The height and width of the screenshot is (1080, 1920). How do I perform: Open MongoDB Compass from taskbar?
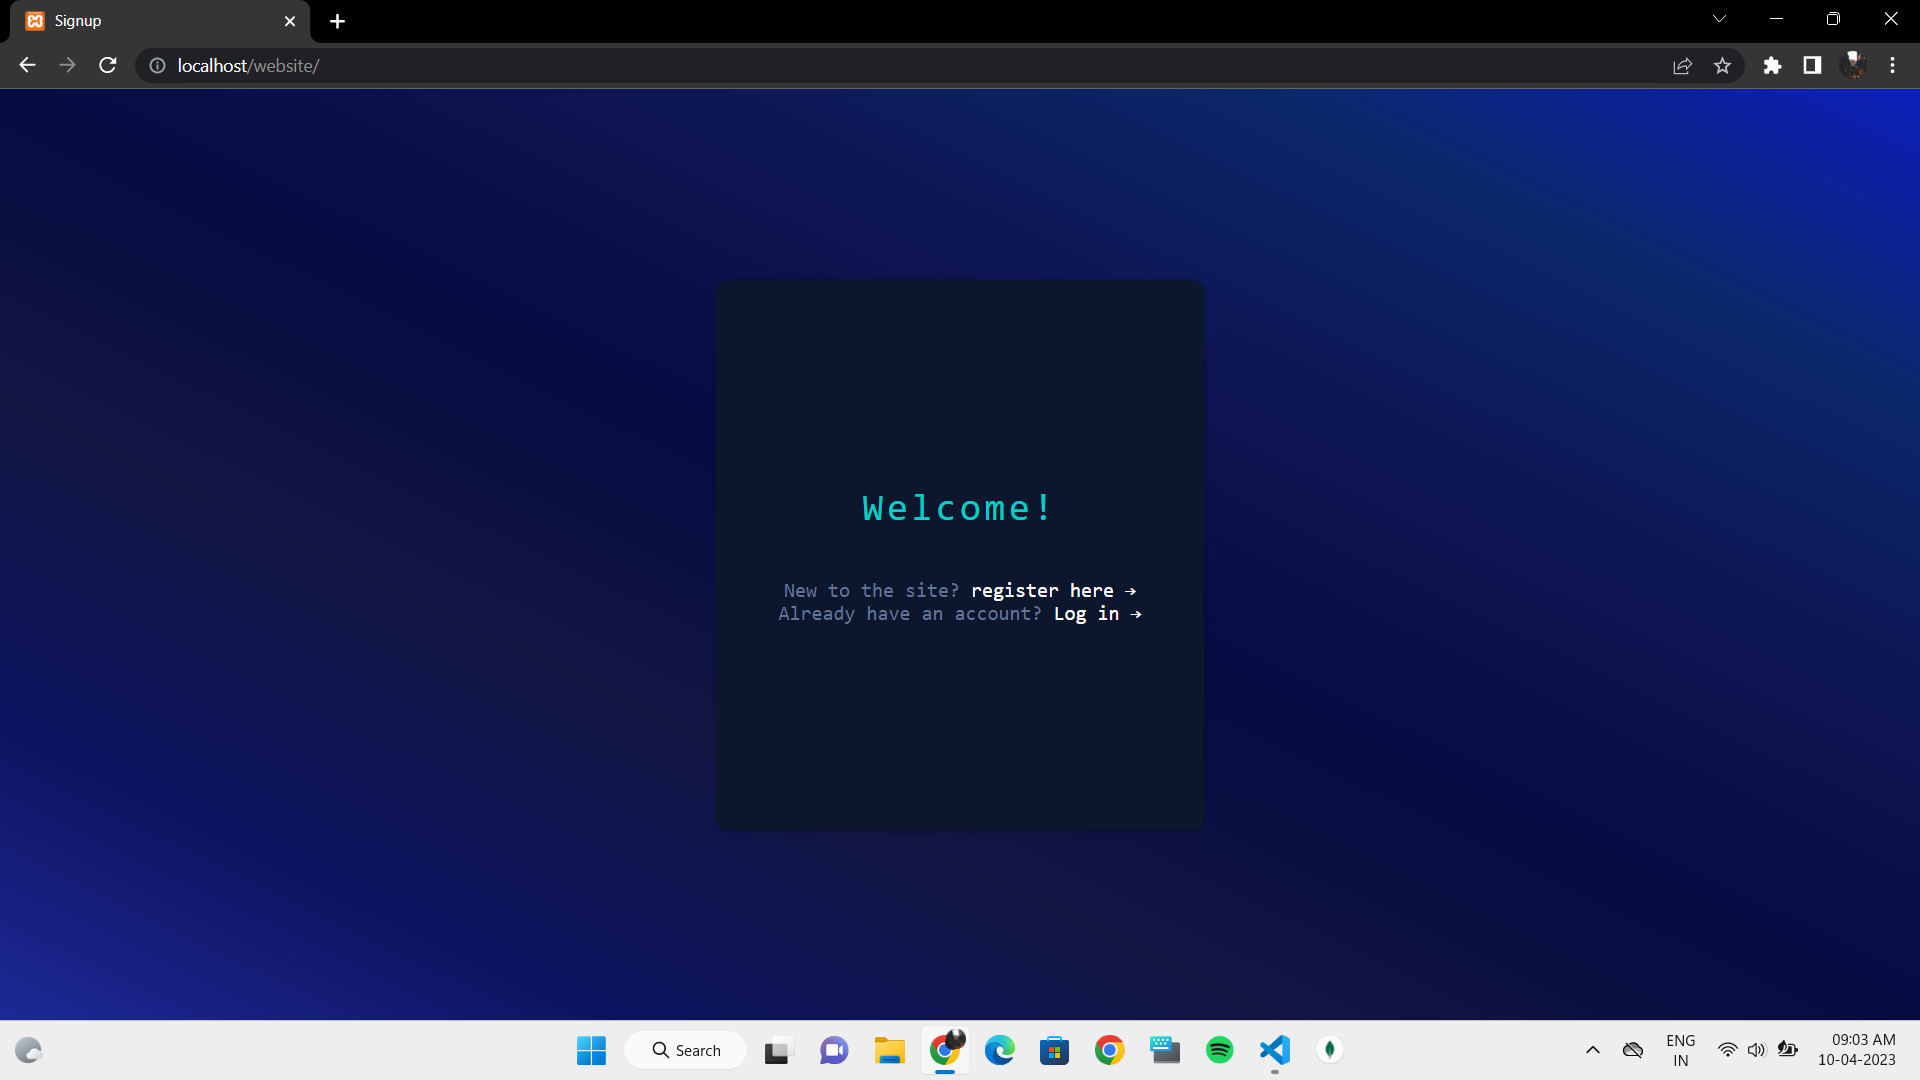pyautogui.click(x=1329, y=1050)
